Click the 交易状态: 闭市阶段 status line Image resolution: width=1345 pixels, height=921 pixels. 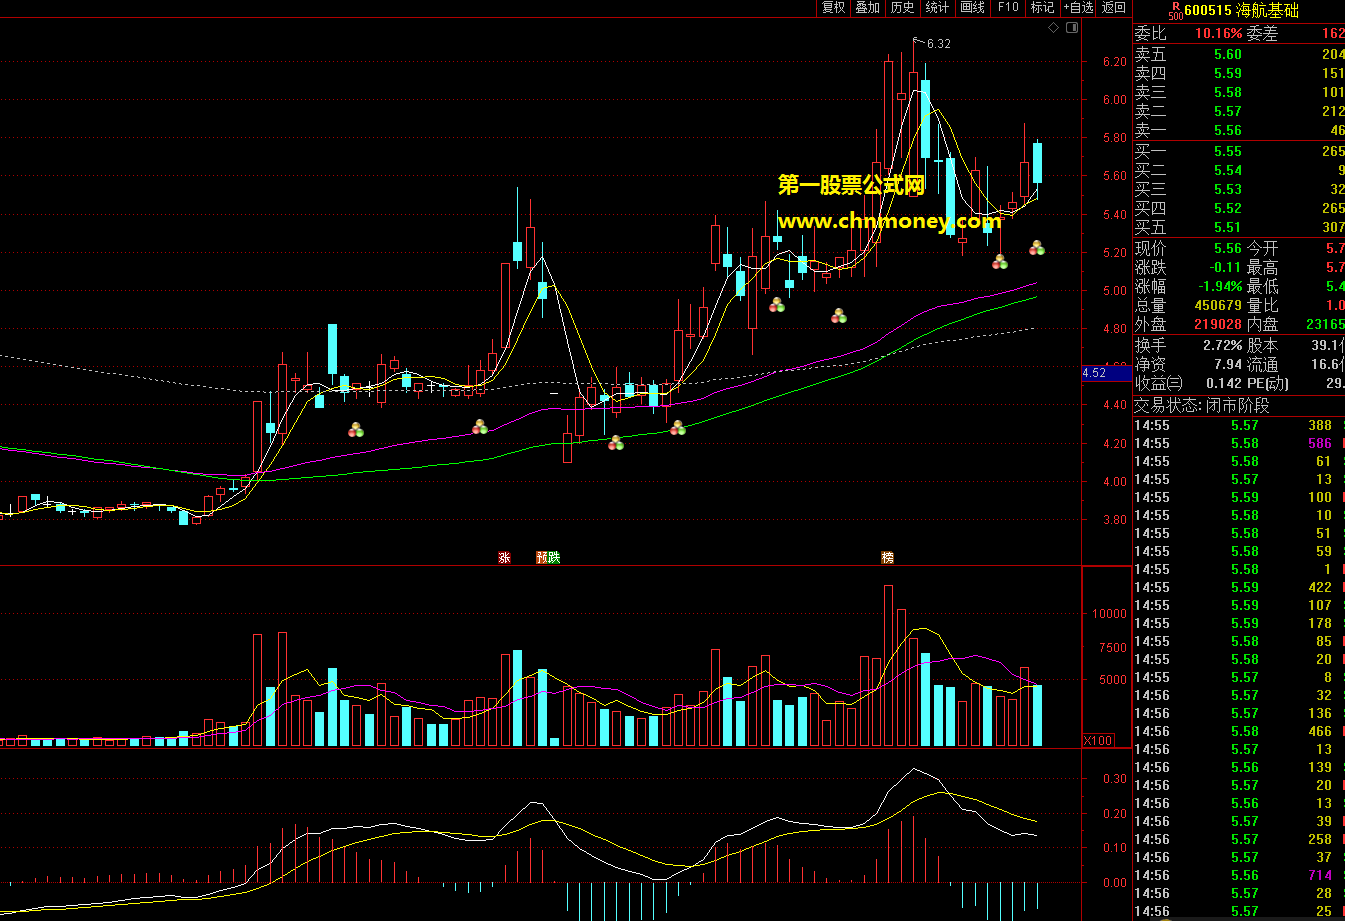(1201, 405)
